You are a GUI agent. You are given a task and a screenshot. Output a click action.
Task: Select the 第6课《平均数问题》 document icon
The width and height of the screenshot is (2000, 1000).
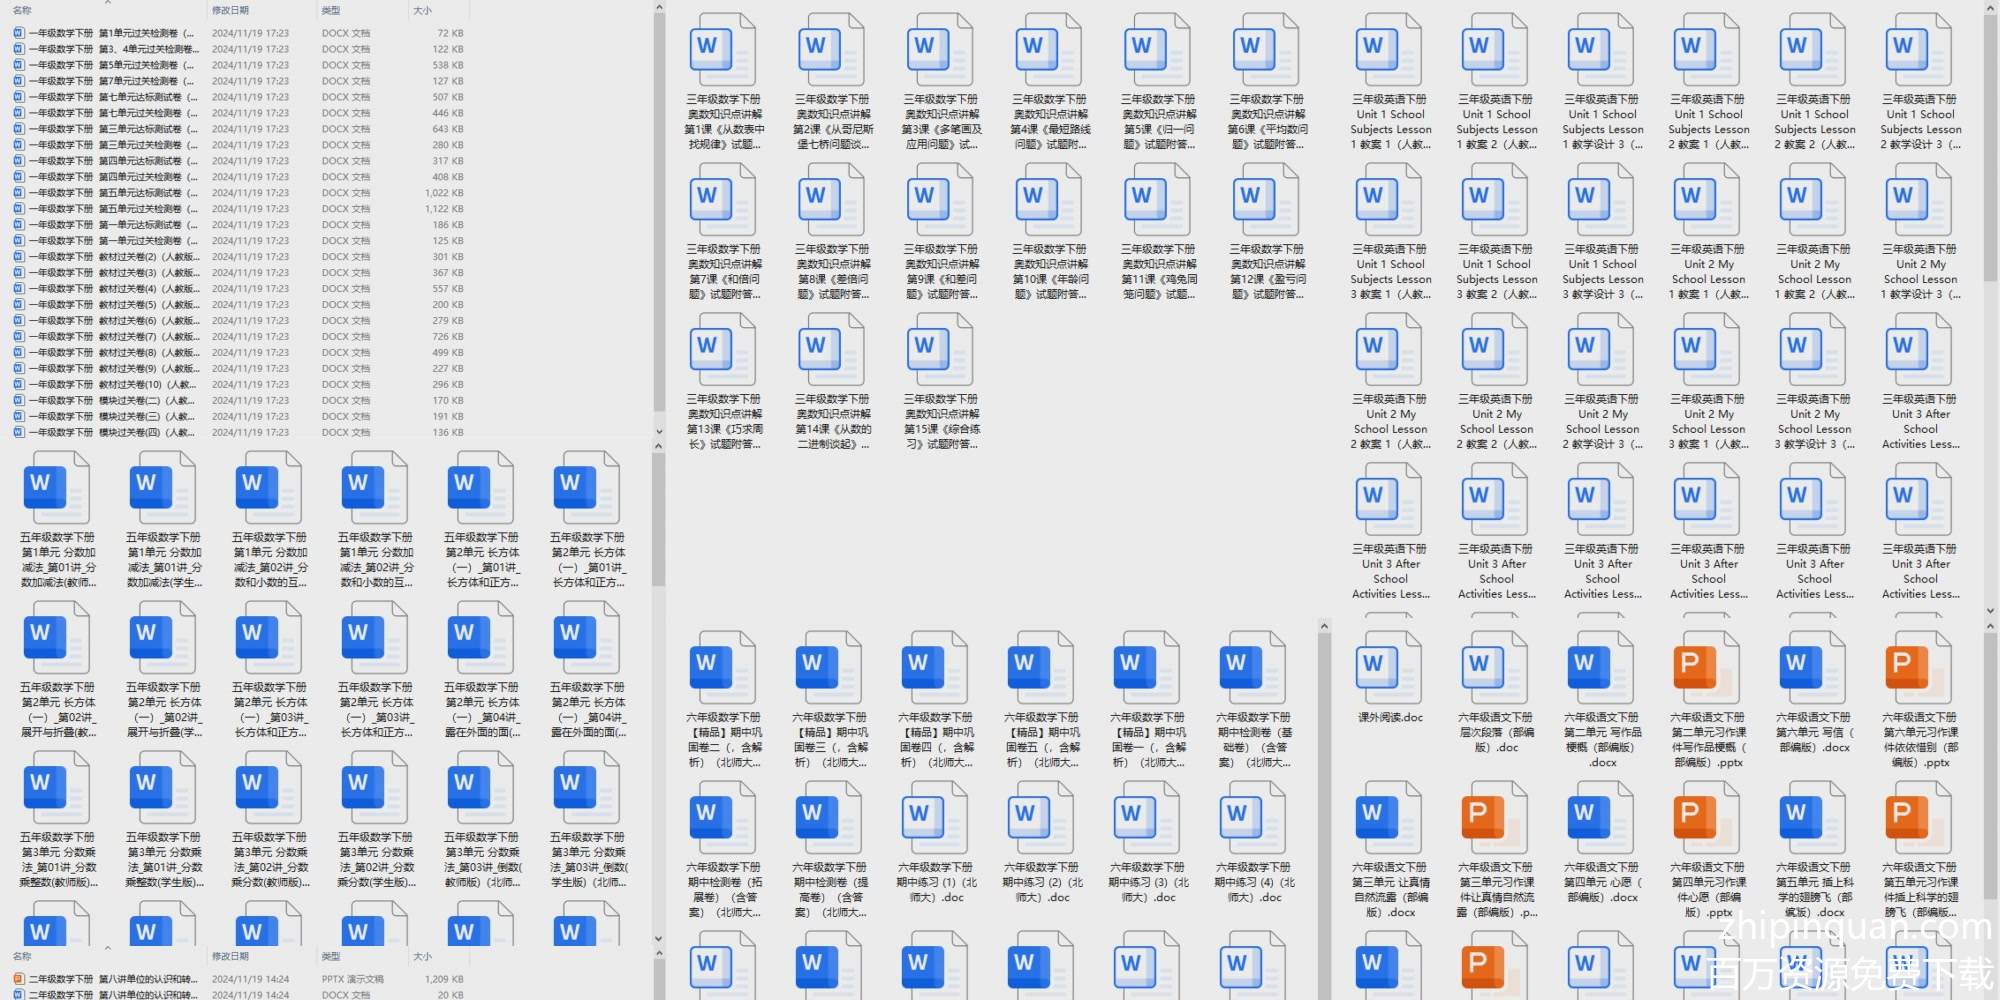click(x=1265, y=50)
